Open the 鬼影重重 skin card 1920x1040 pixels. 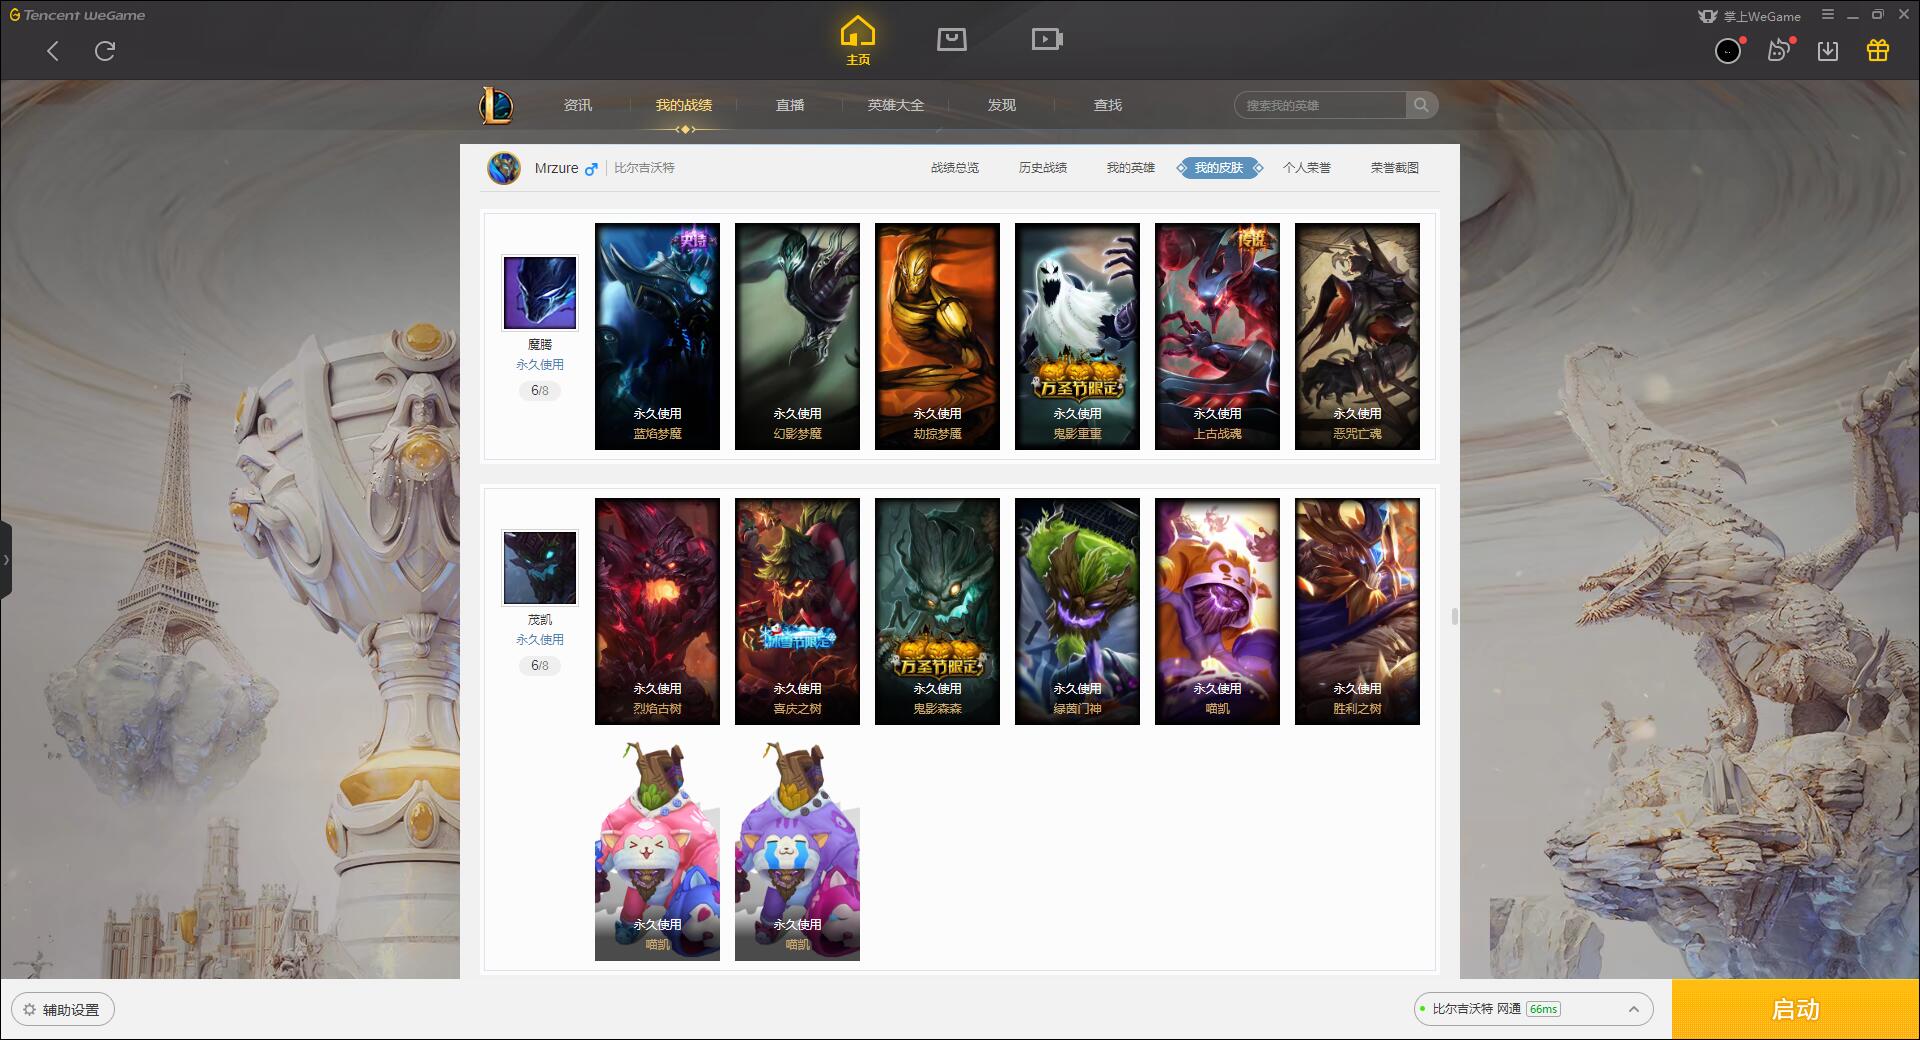(1077, 336)
